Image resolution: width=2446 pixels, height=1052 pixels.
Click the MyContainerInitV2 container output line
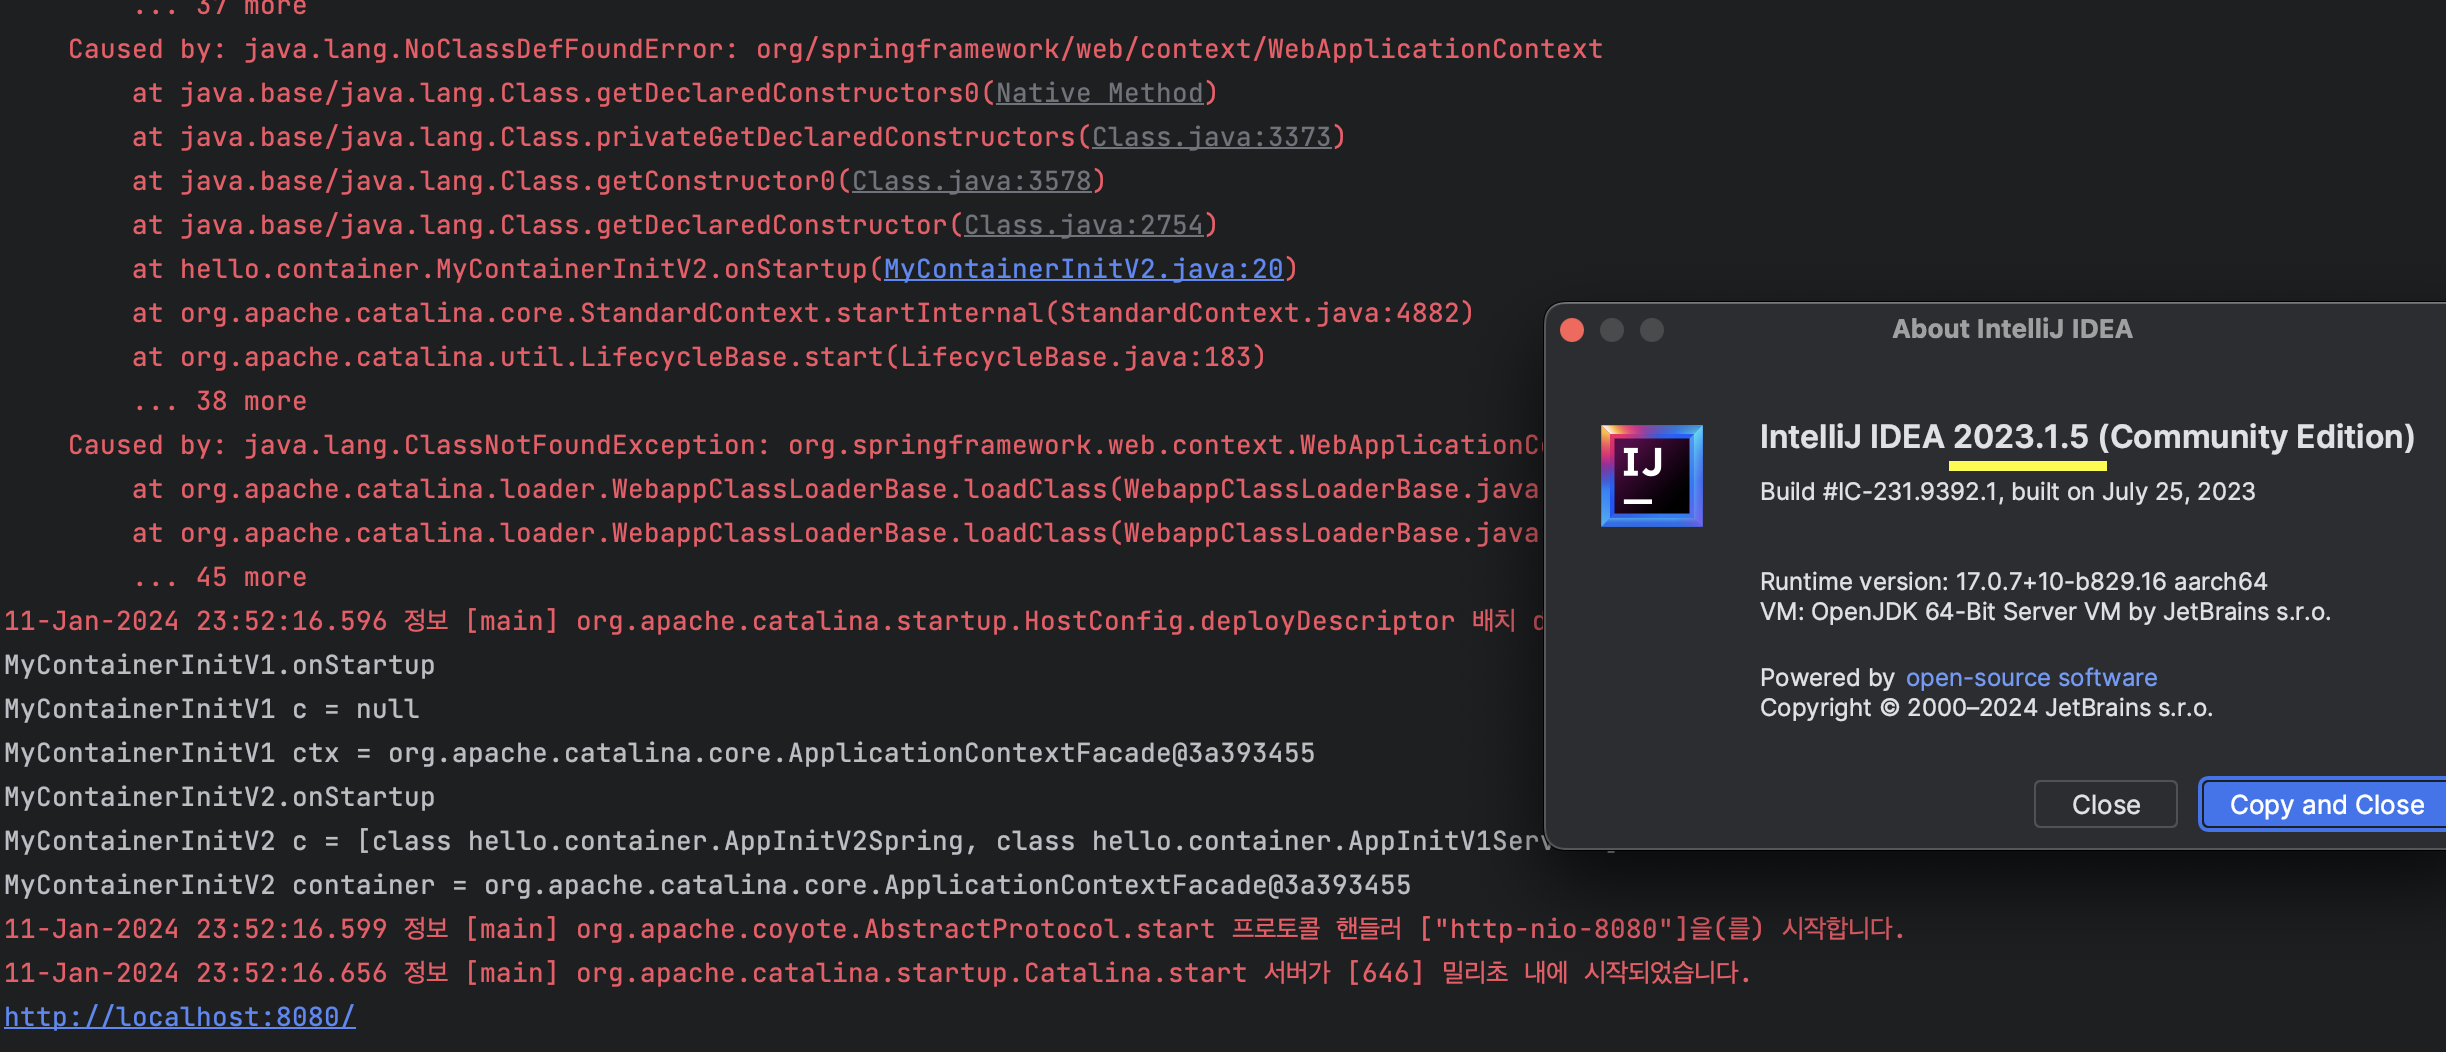[707, 885]
